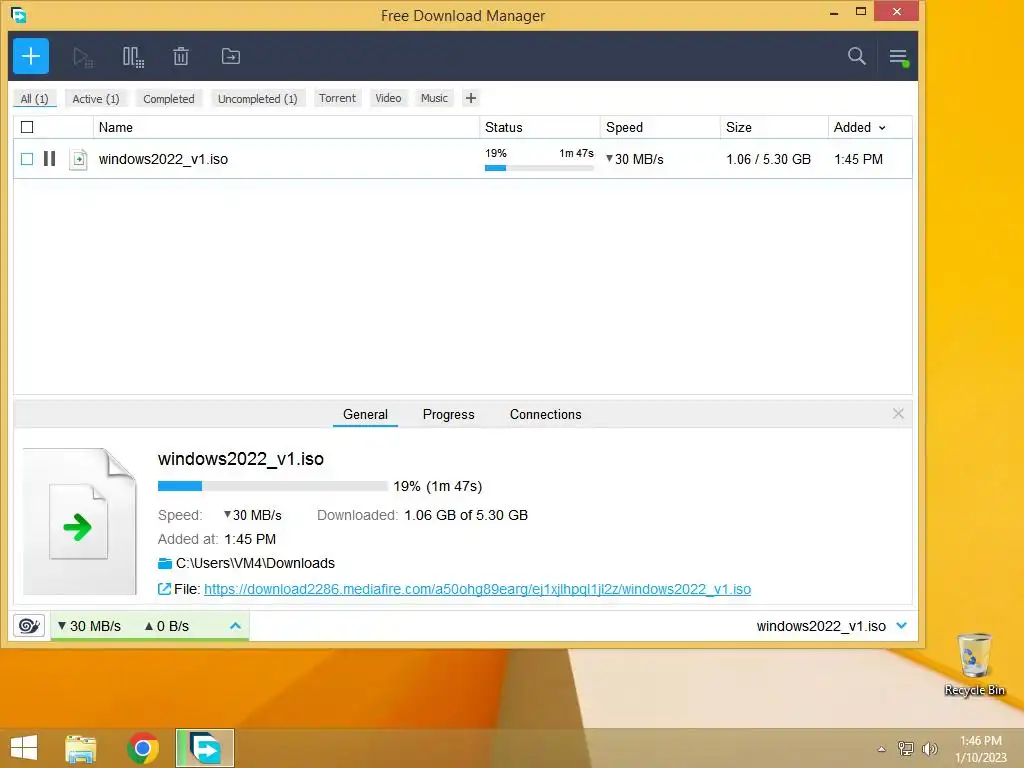Collapse the bottom speed panel chevron

click(236, 626)
